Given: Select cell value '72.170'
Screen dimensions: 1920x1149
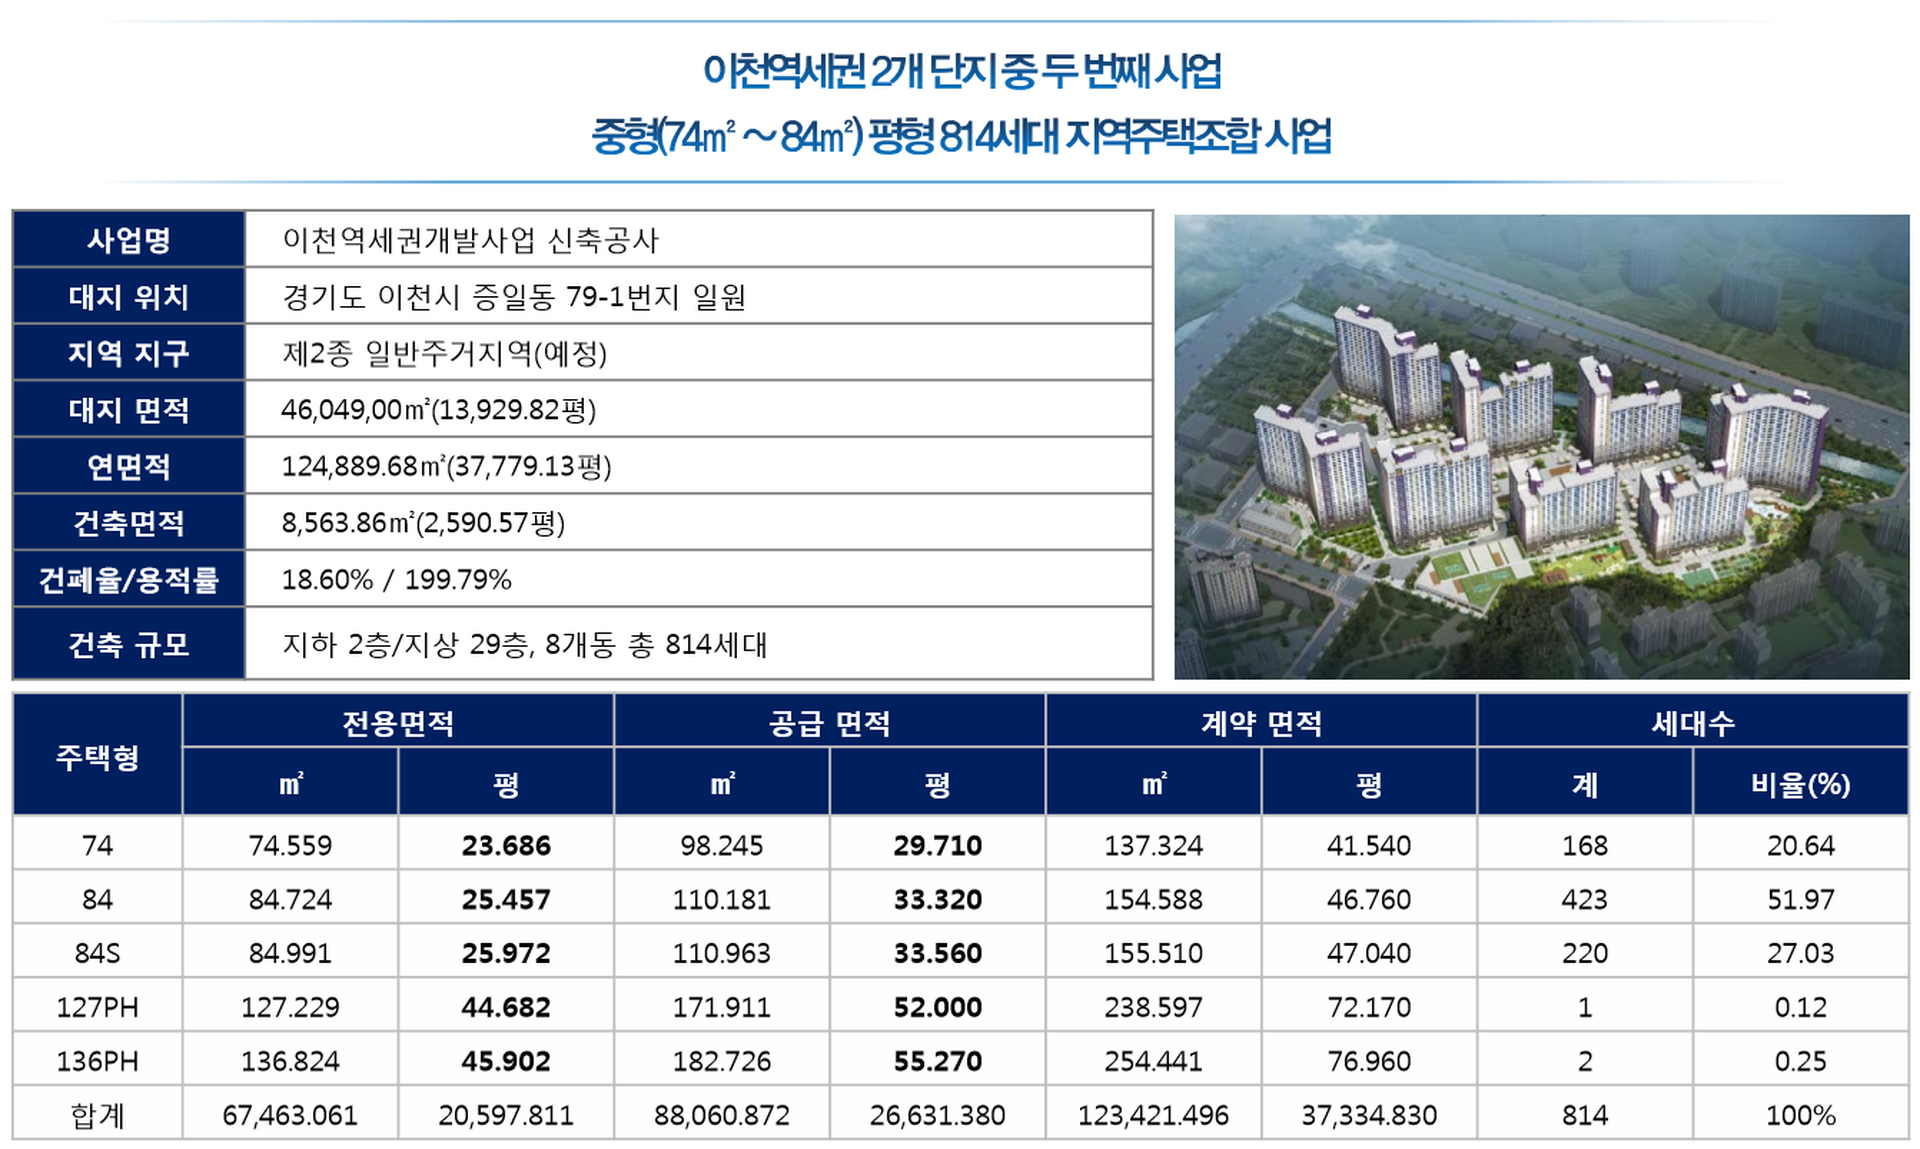Looking at the screenshot, I should click(1369, 1007).
